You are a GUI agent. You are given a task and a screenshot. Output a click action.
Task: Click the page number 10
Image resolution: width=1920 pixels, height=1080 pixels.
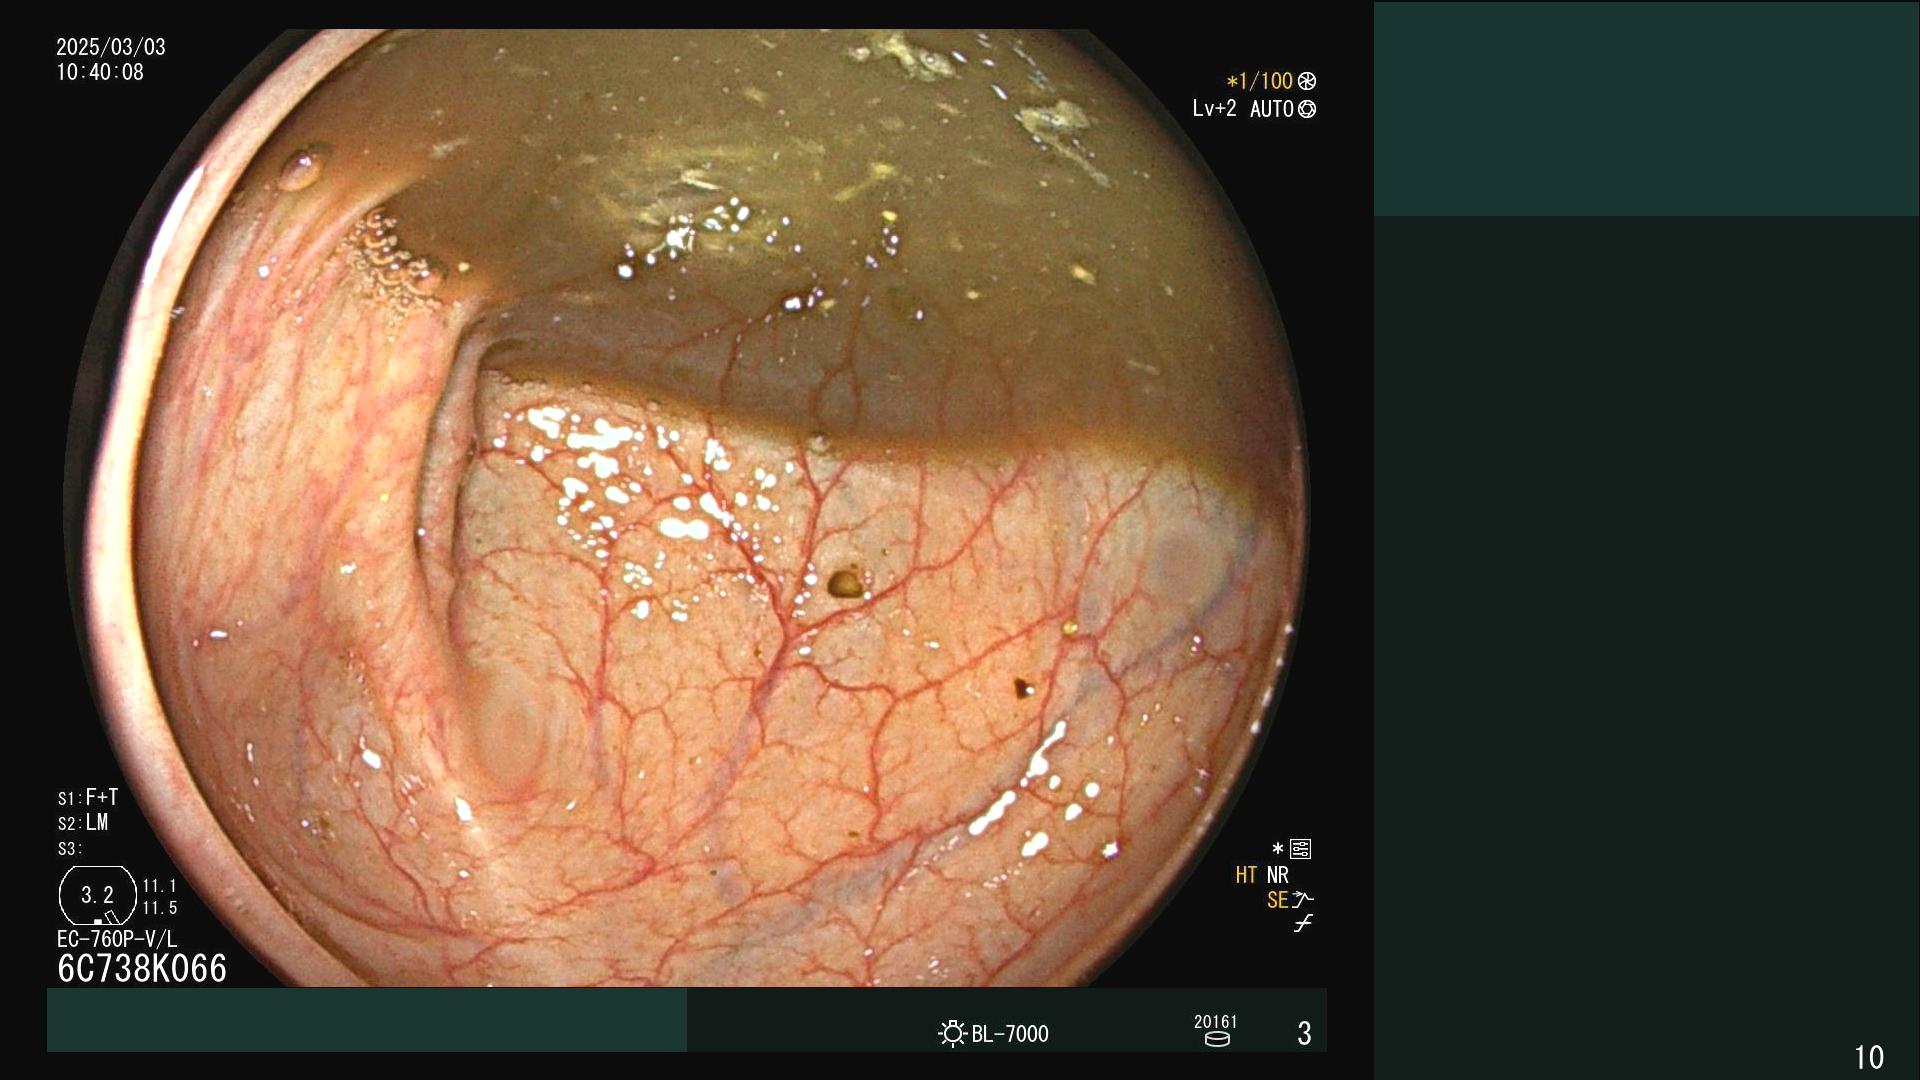tap(1869, 1057)
